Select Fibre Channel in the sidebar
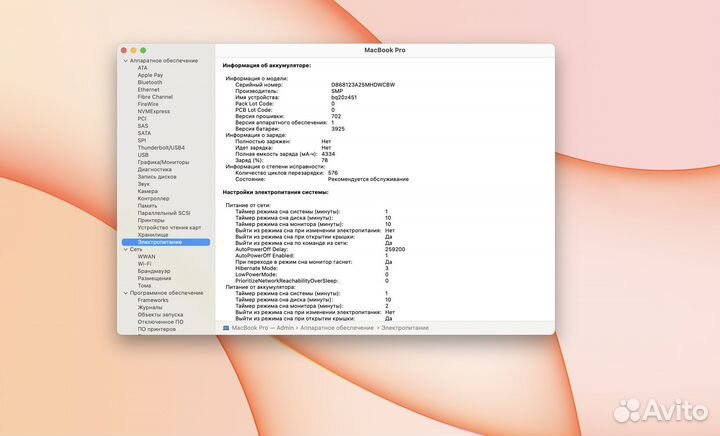 155,97
